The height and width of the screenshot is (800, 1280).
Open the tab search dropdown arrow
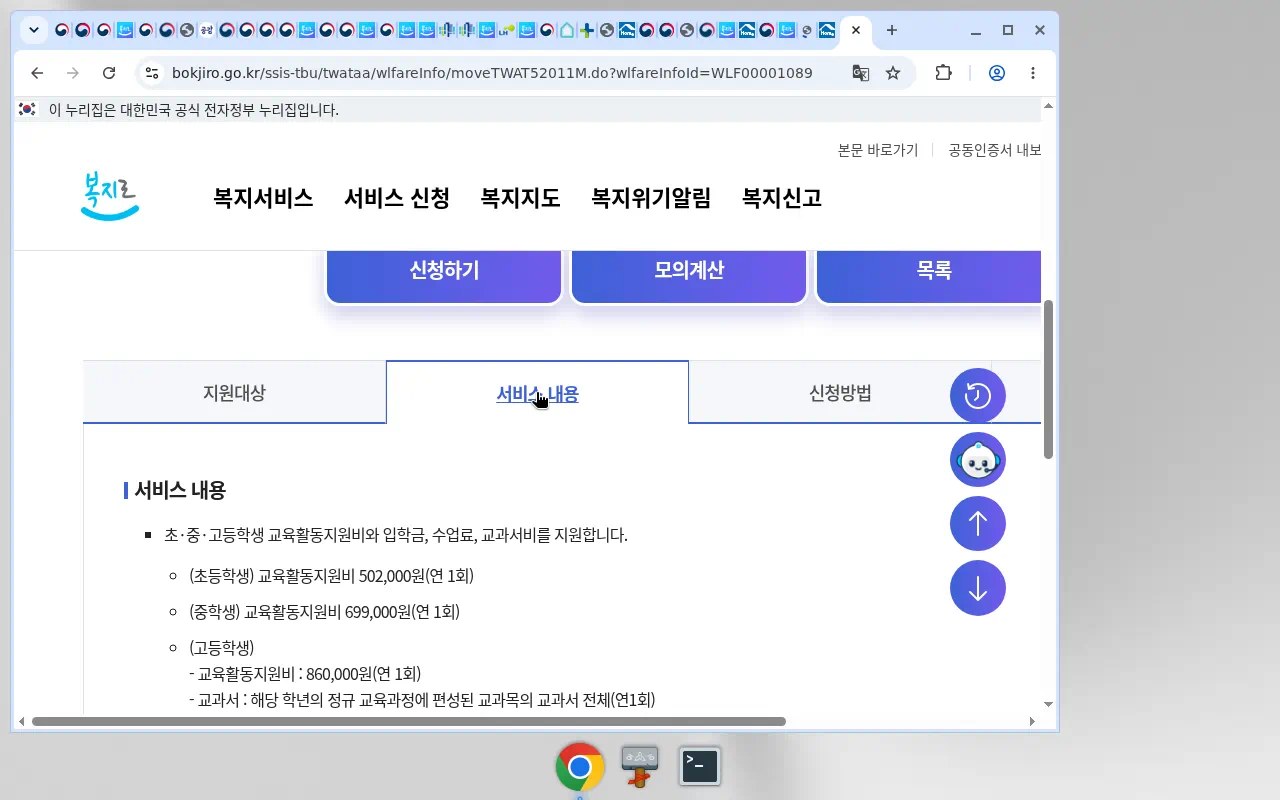(x=34, y=30)
